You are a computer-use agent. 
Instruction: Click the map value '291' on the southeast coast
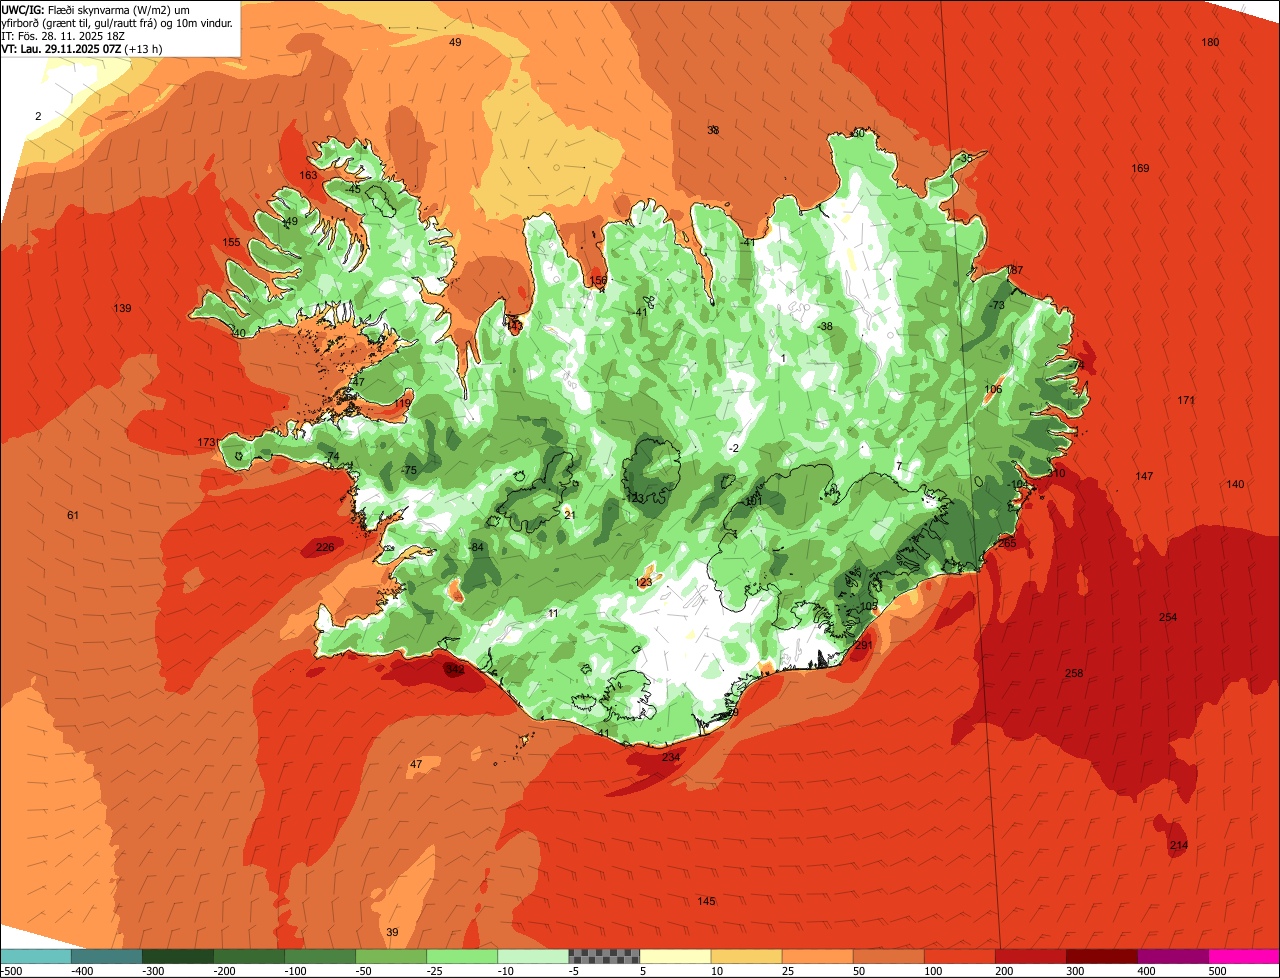point(864,646)
